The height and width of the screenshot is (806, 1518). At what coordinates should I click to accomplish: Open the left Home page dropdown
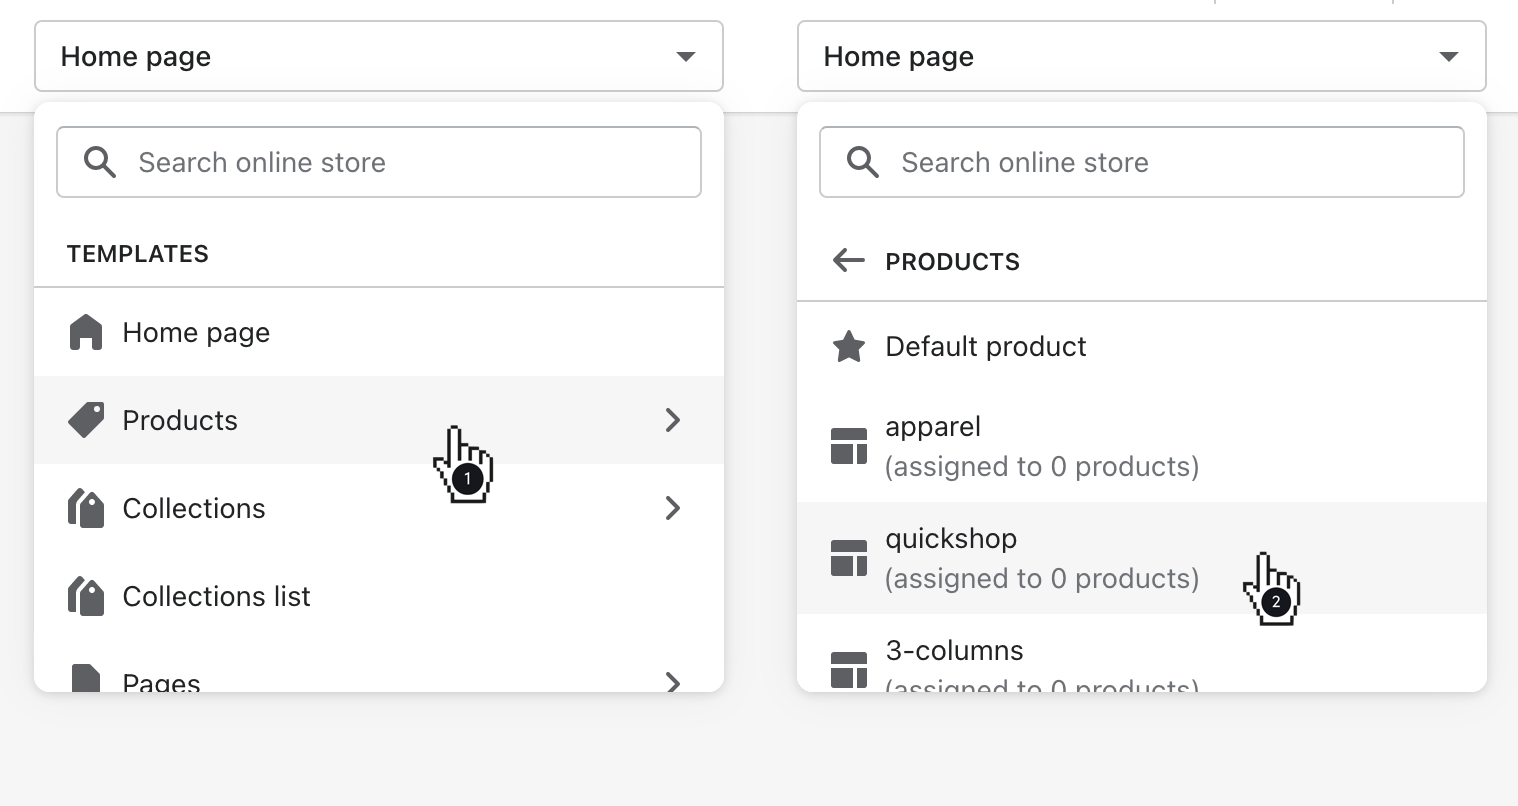point(378,57)
